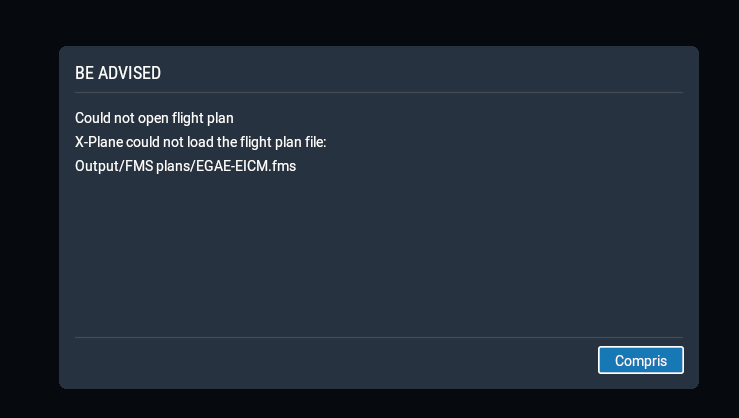Click the separator line under the title

pos(378,93)
